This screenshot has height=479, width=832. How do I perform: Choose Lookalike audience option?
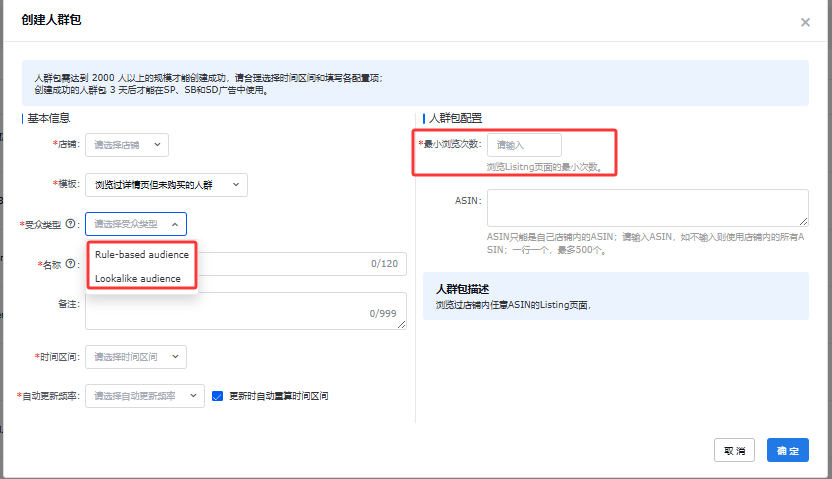point(138,278)
